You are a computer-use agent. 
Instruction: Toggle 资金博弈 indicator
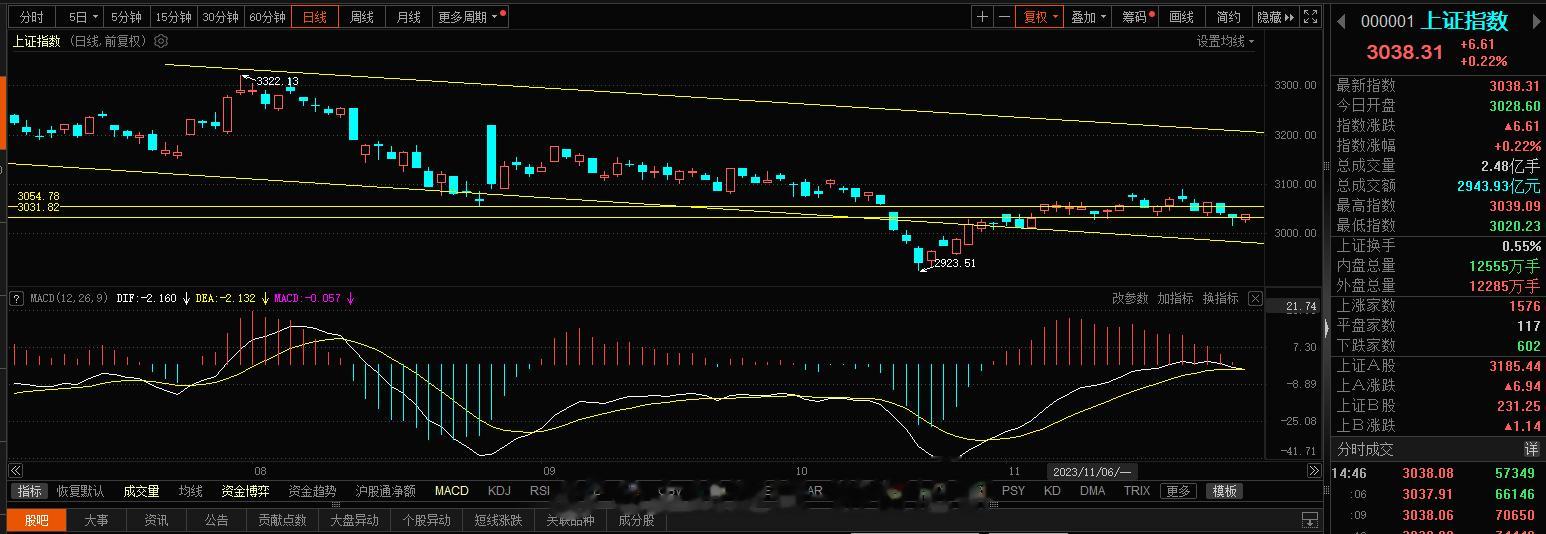pos(246,491)
